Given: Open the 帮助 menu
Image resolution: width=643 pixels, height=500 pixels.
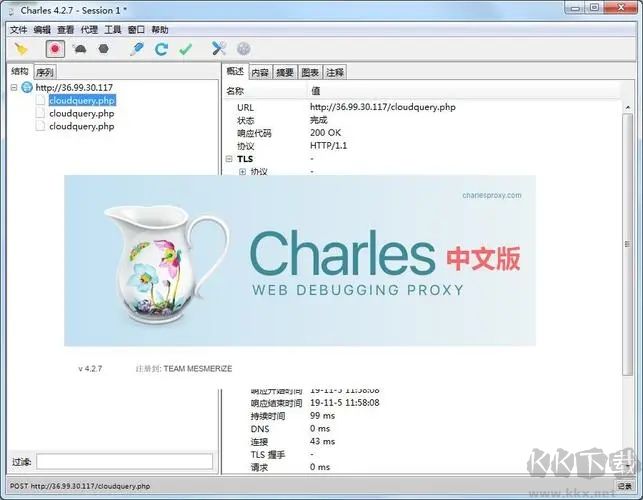Looking at the screenshot, I should 160,30.
